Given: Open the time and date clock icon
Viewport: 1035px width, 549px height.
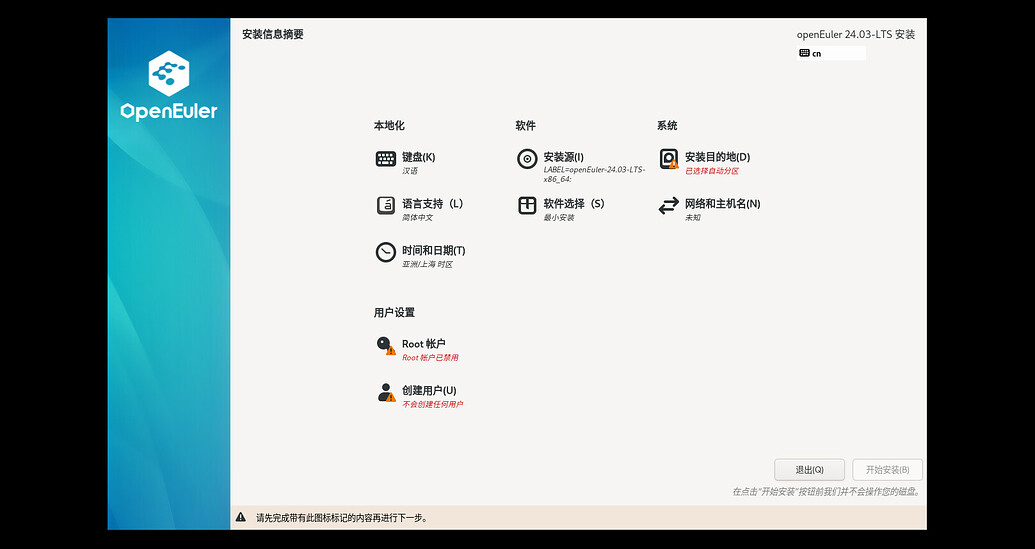Looking at the screenshot, I should point(385,252).
